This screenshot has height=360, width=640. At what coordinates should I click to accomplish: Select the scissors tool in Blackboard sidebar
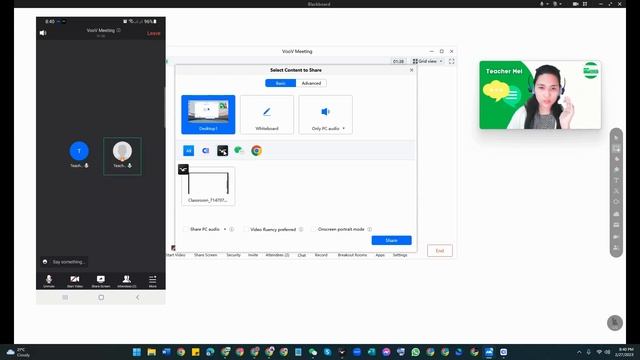coord(616,191)
